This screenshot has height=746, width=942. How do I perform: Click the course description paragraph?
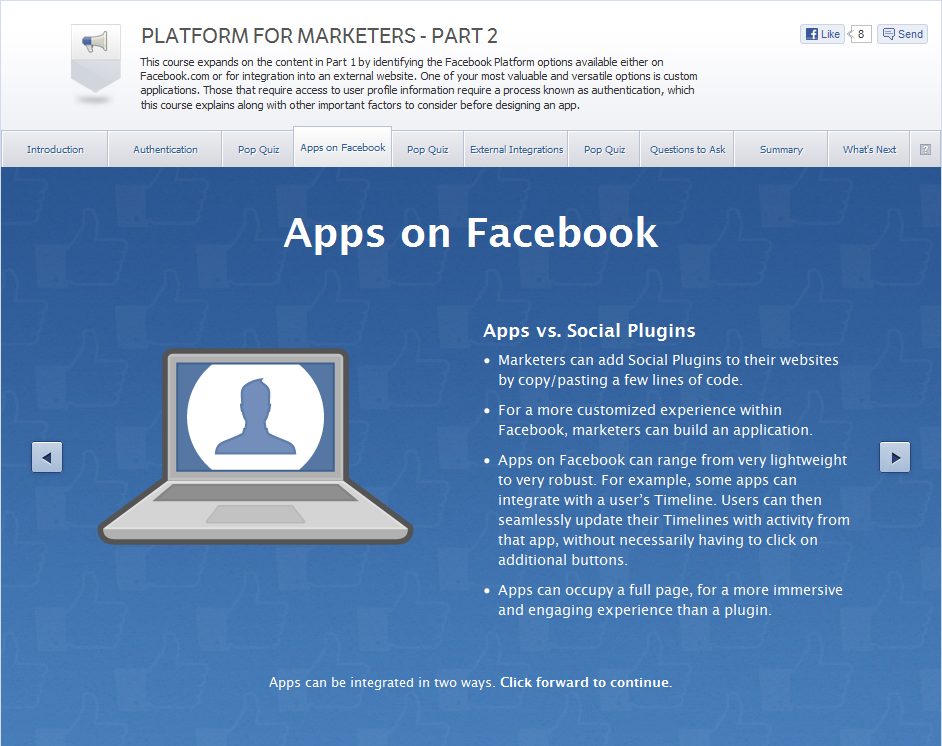click(419, 83)
